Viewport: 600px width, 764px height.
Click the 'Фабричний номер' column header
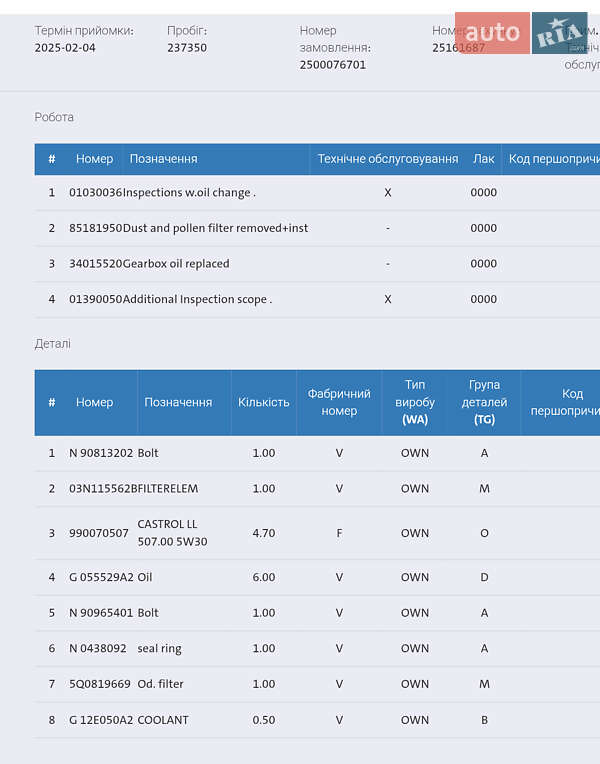coord(339,402)
